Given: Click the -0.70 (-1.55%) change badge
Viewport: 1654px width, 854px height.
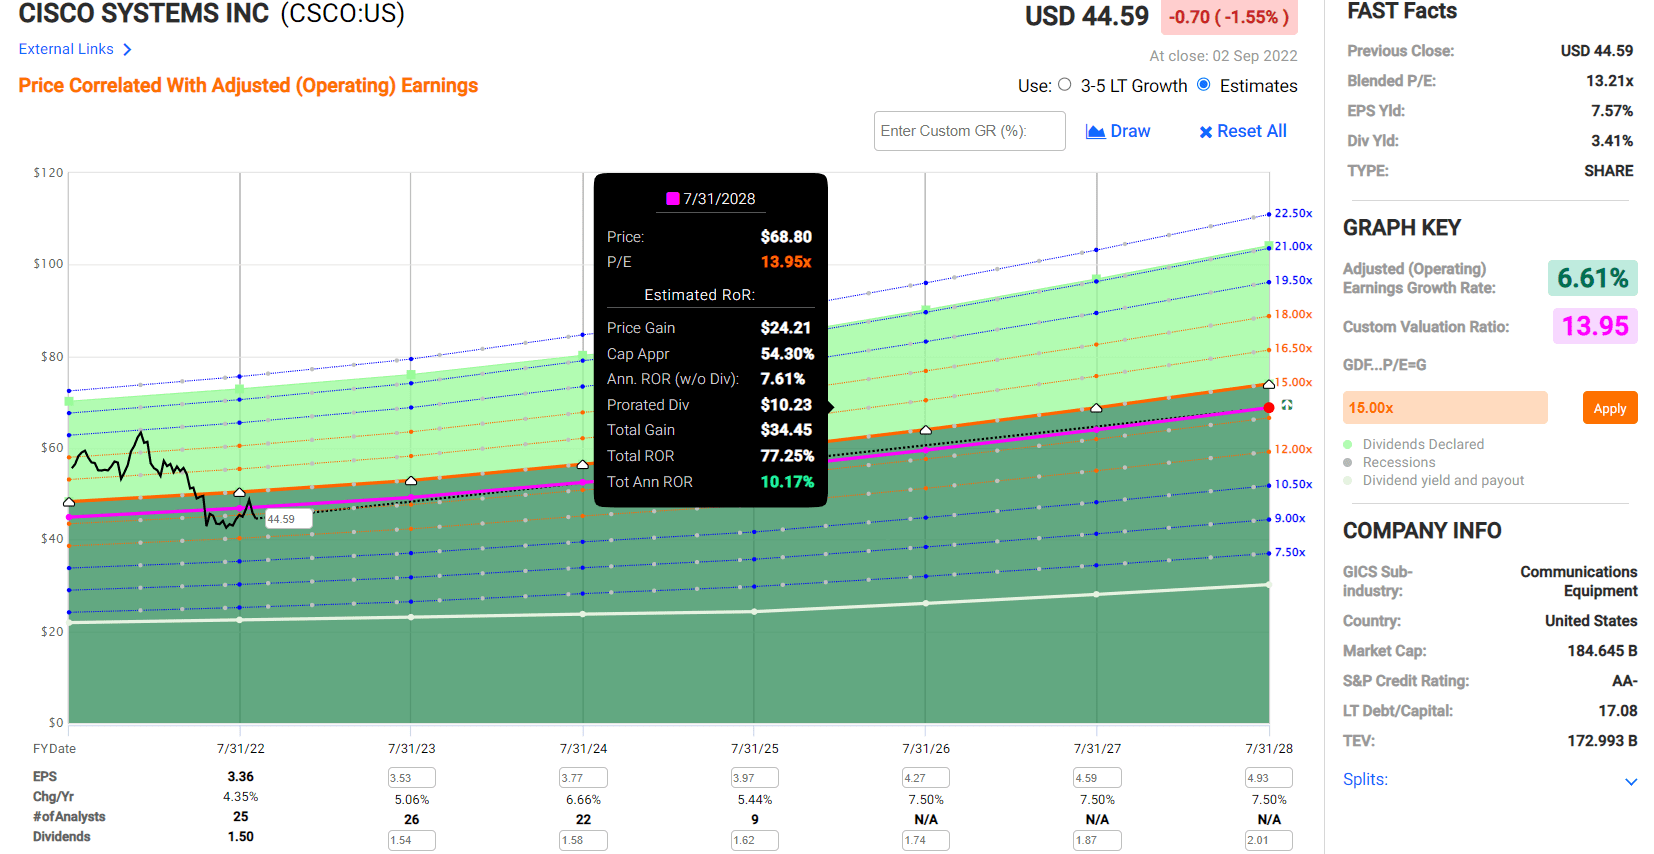Looking at the screenshot, I should pyautogui.click(x=1229, y=17).
